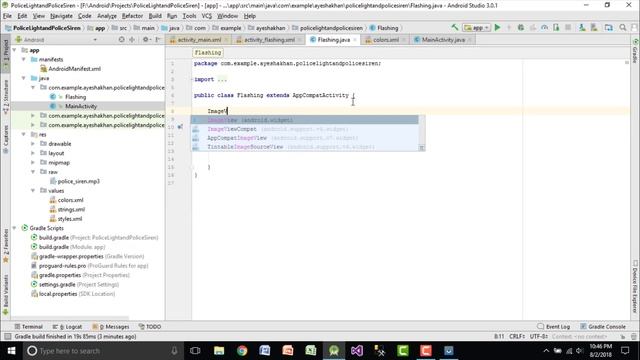Click the Collapse All icon in Project panel
Screen dimensions: 640x360
(x=132, y=40)
